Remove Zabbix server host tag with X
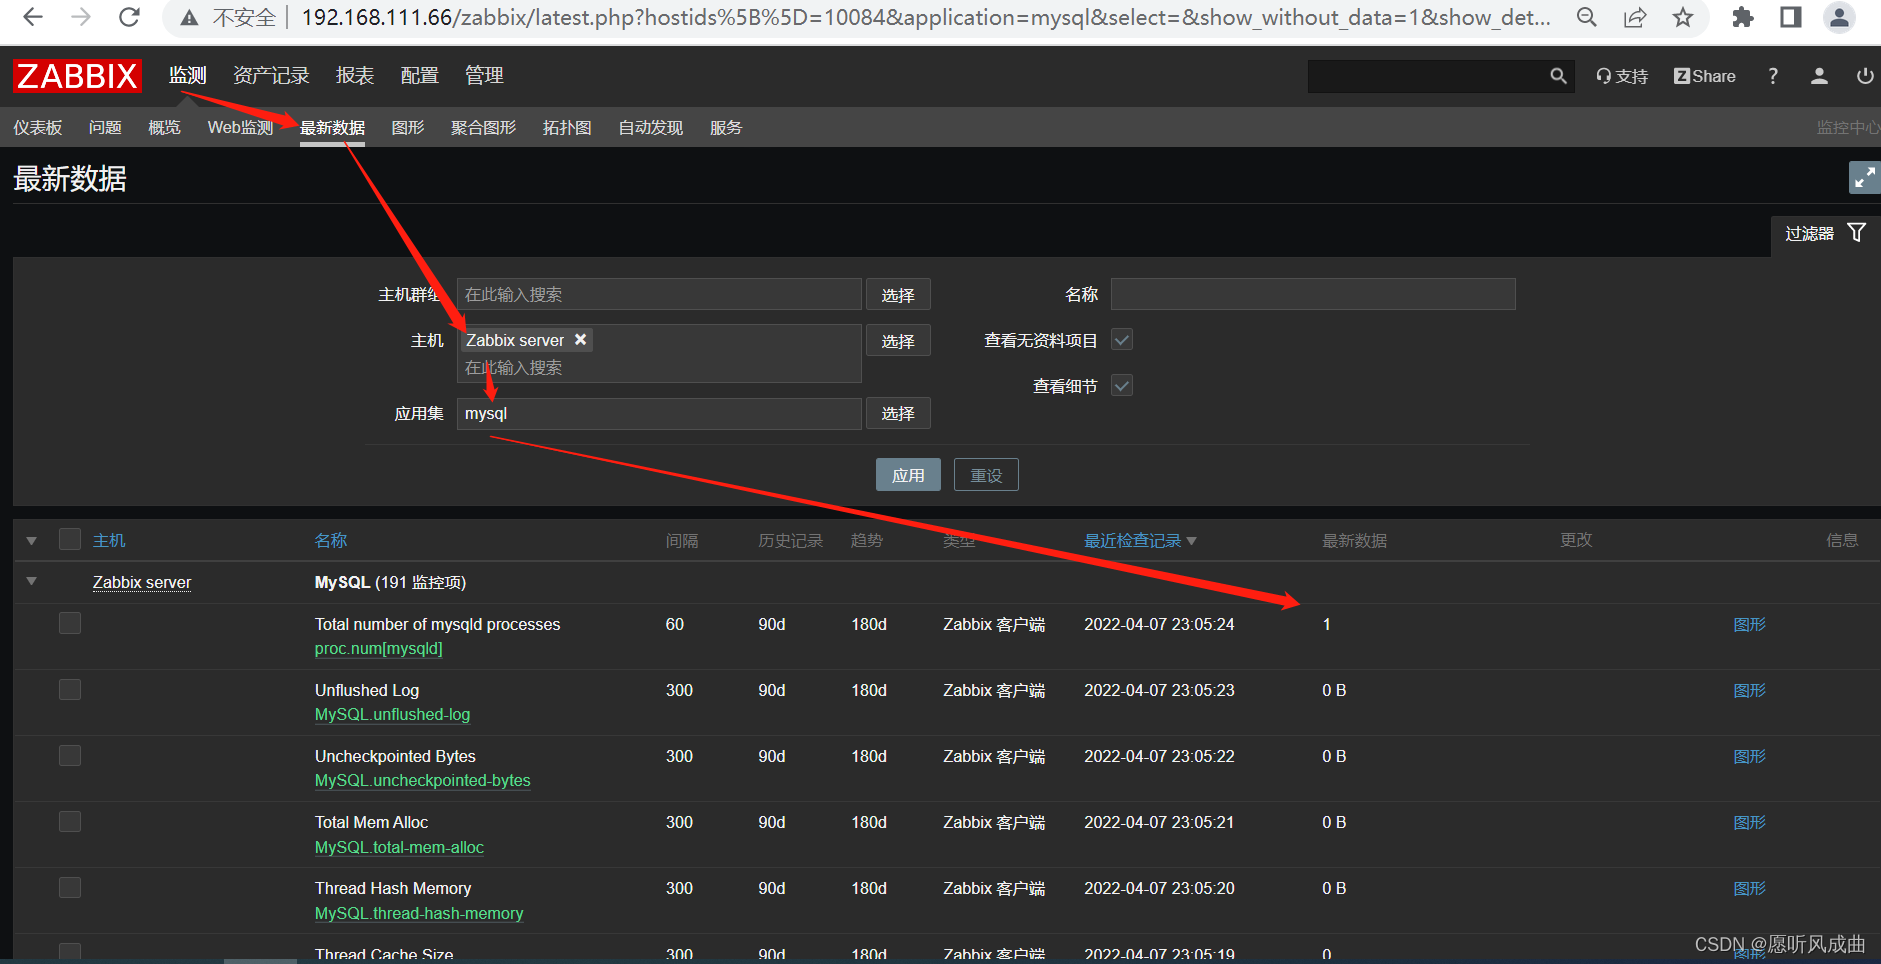The width and height of the screenshot is (1881, 964). click(x=580, y=339)
